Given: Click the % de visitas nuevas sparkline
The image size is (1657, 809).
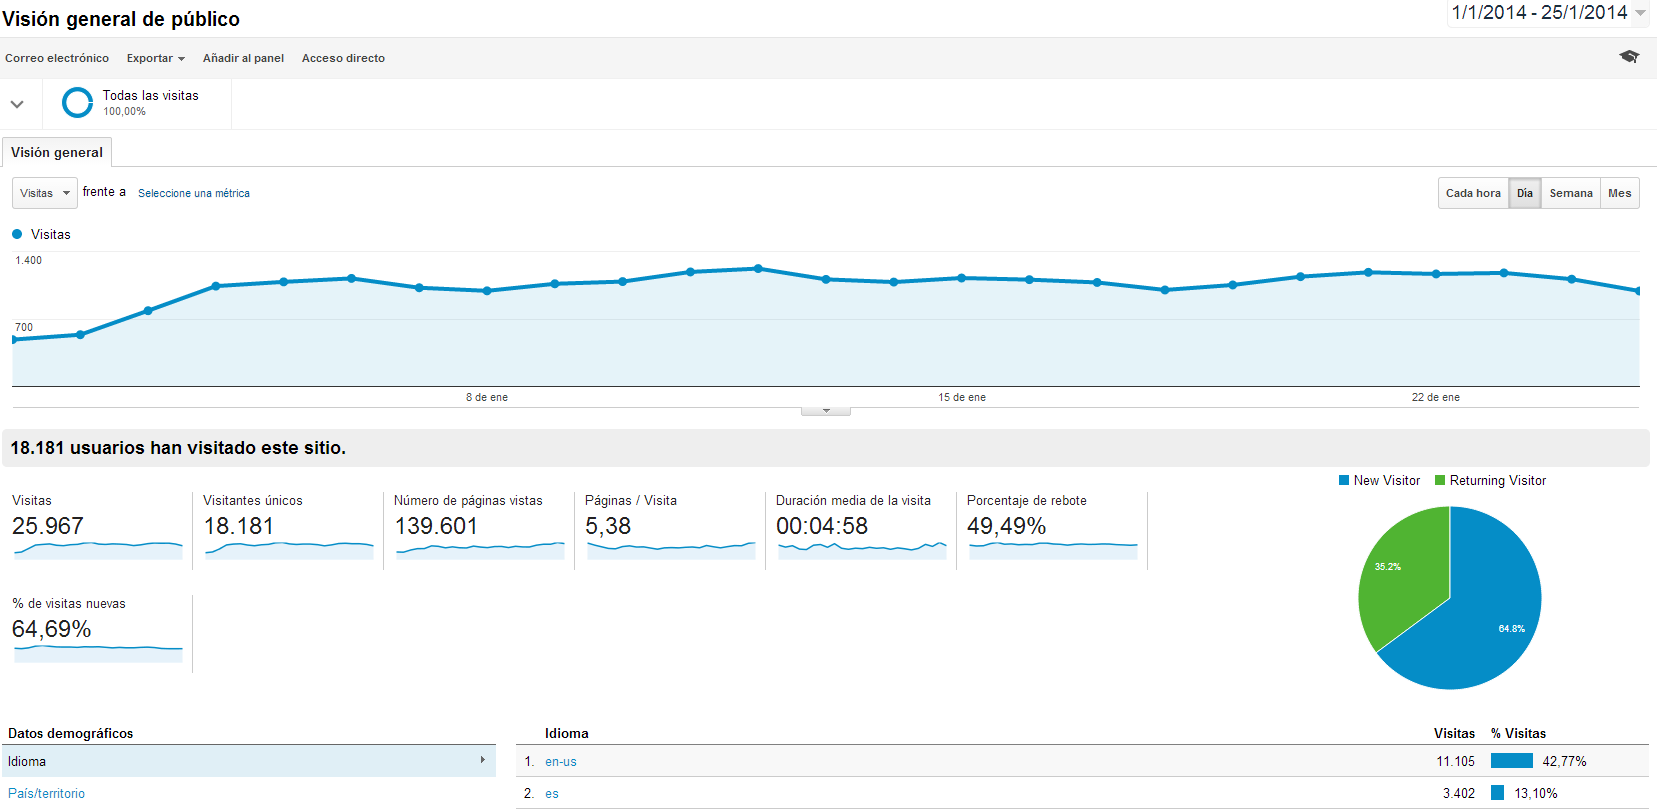Looking at the screenshot, I should point(98,653).
